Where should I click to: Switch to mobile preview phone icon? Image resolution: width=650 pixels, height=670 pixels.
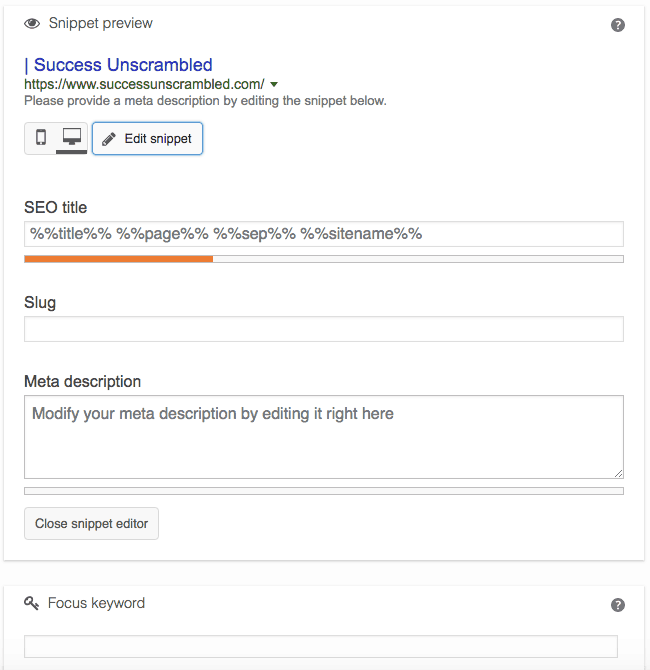pos(41,138)
